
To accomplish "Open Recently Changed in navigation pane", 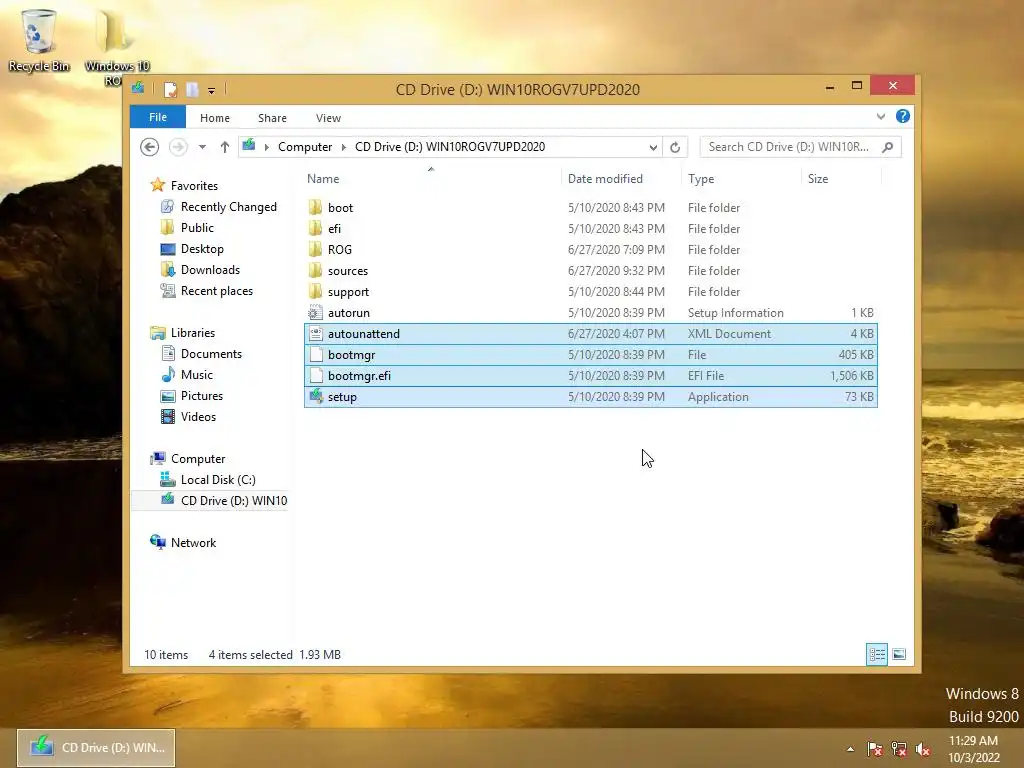I will pyautogui.click(x=229, y=207).
